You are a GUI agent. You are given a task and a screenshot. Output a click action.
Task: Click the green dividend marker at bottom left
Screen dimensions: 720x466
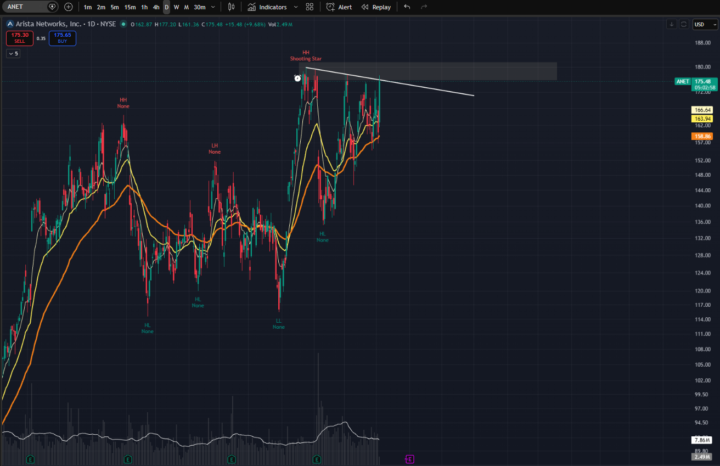[x=30, y=459]
